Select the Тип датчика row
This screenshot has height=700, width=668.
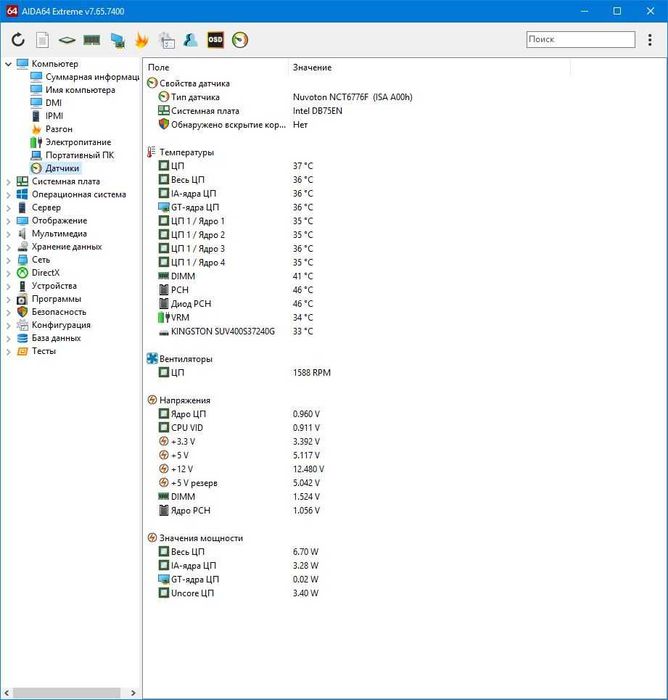286,97
